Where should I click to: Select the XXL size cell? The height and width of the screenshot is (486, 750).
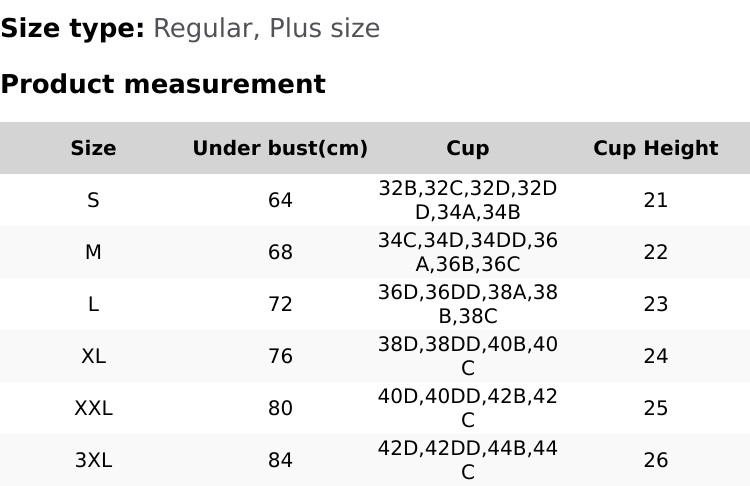click(x=93, y=408)
